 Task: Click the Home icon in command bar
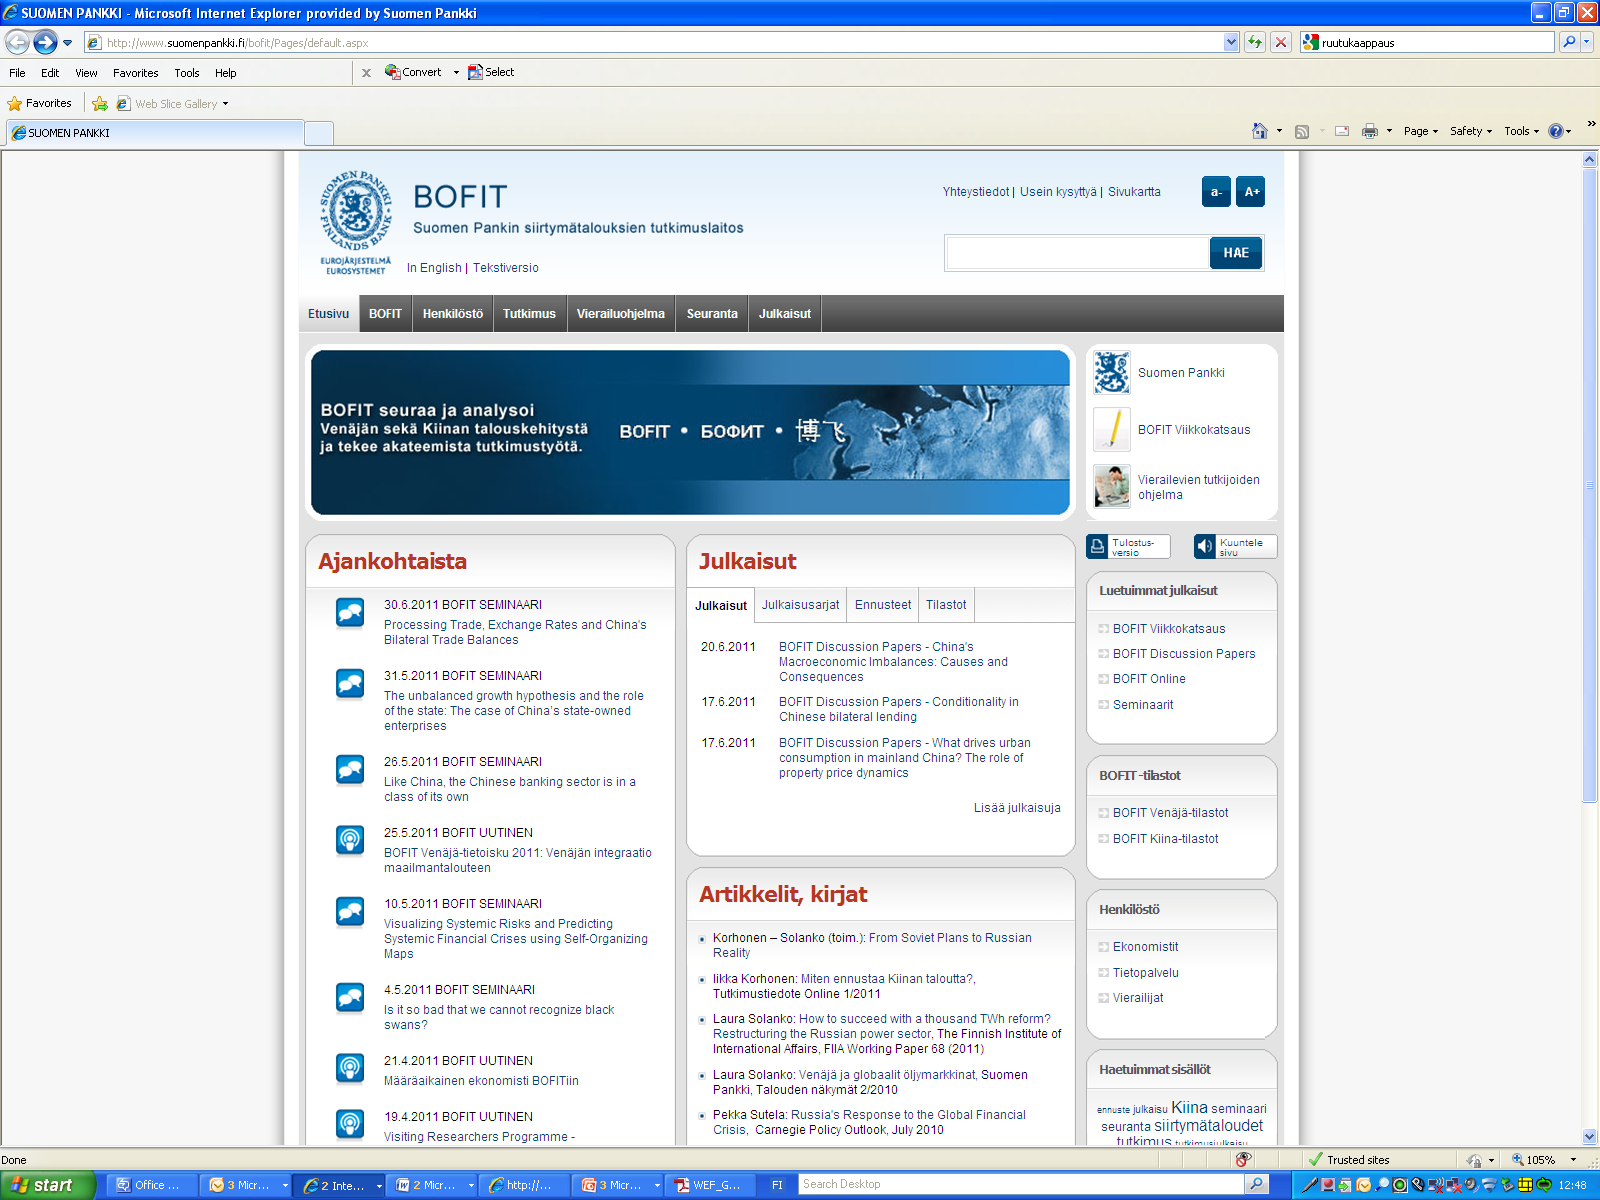point(1260,131)
